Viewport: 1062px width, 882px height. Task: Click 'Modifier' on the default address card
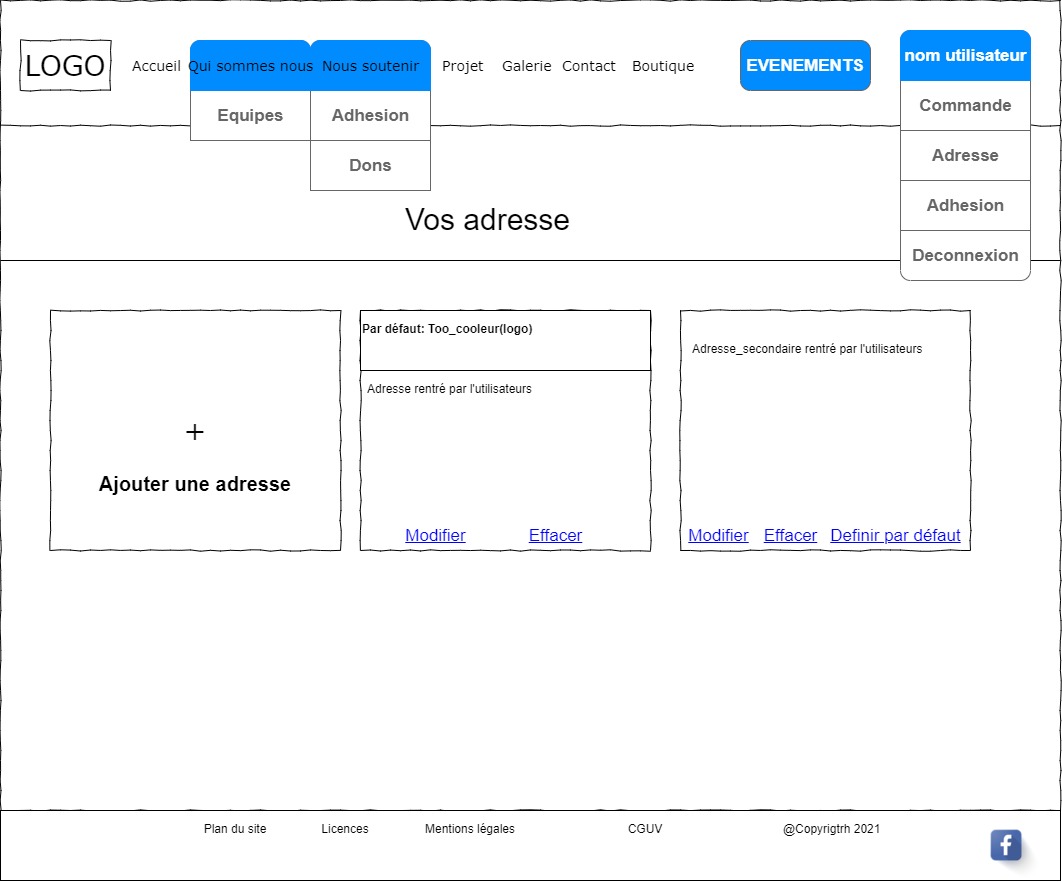[435, 536]
